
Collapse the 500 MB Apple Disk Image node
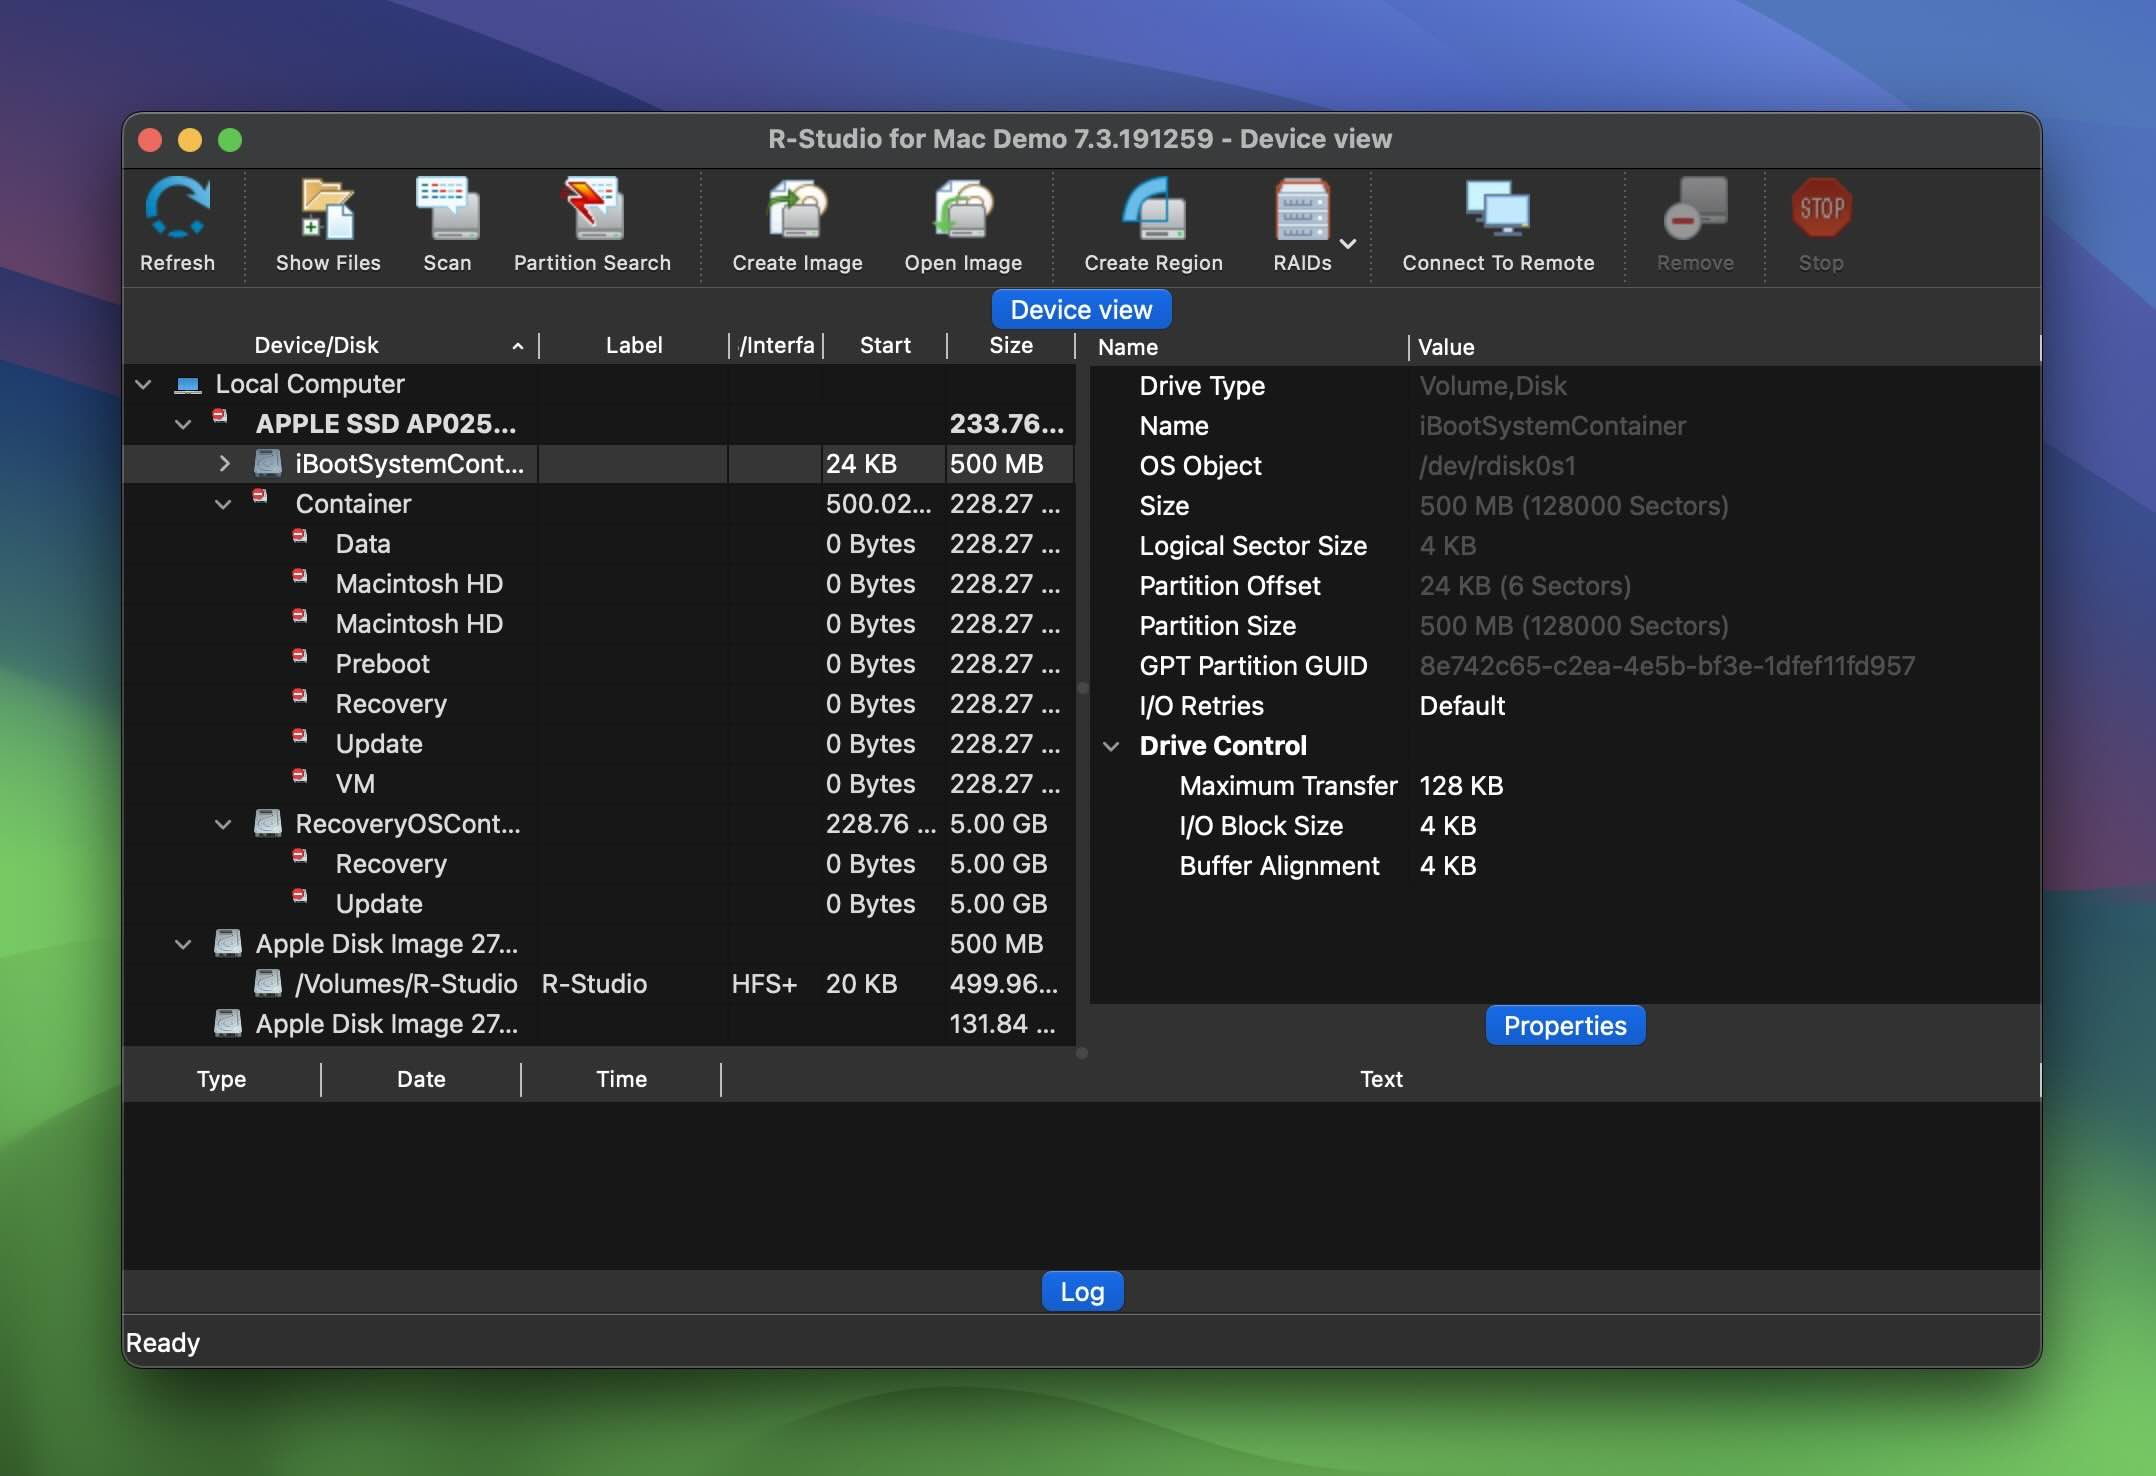coord(183,944)
